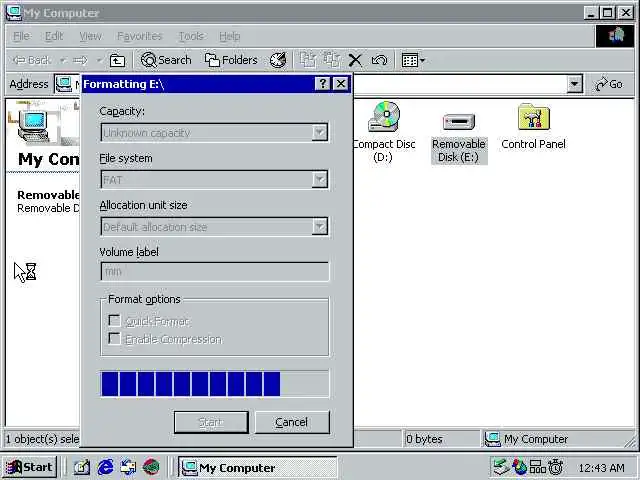This screenshot has height=480, width=640.
Task: Click the Up folder toolbar icon
Action: click(x=118, y=60)
